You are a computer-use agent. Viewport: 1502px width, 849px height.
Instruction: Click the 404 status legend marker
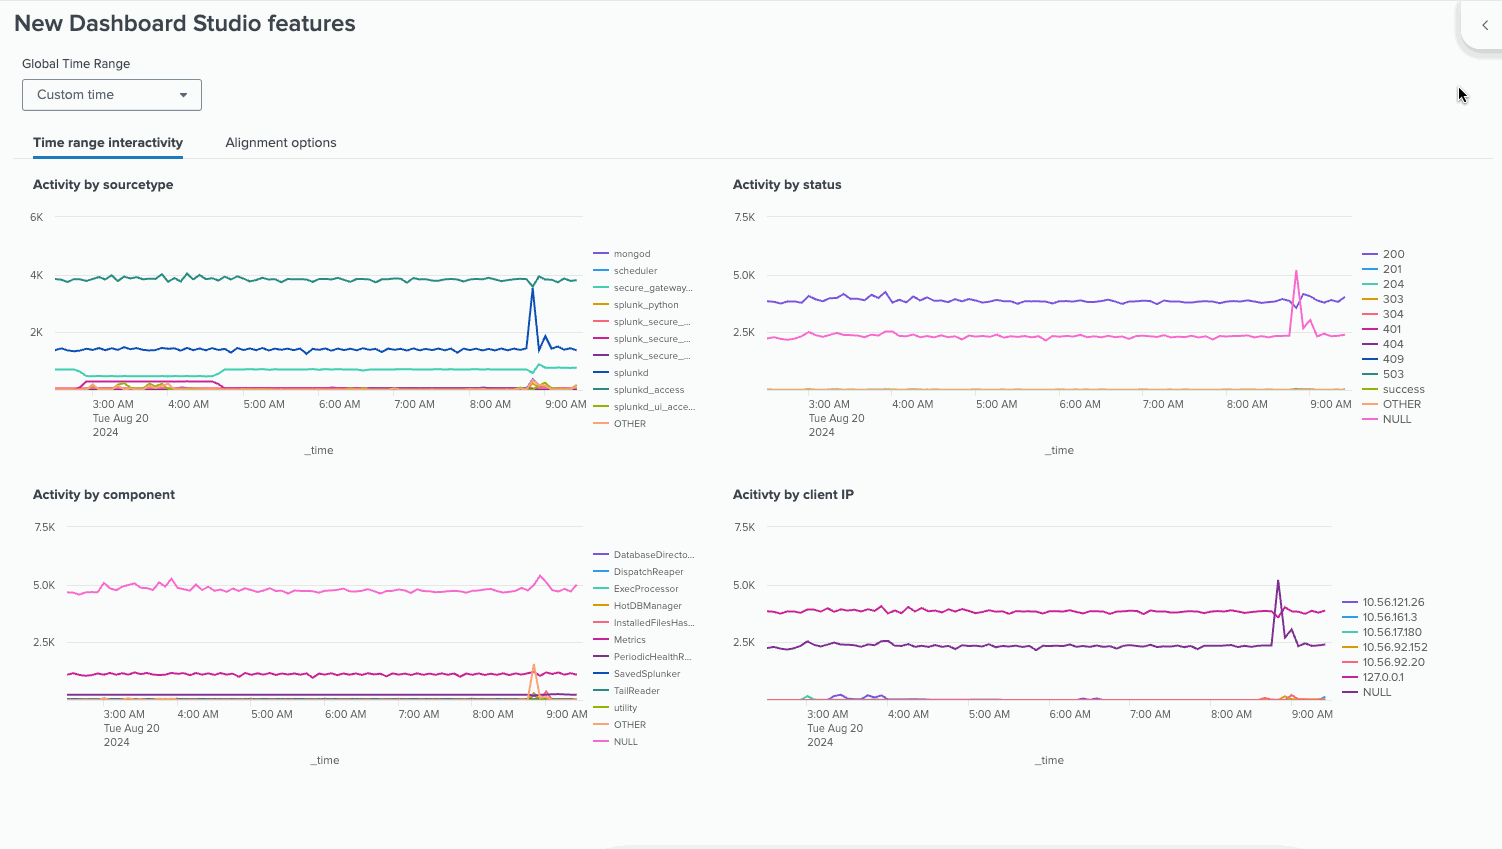1370,344
